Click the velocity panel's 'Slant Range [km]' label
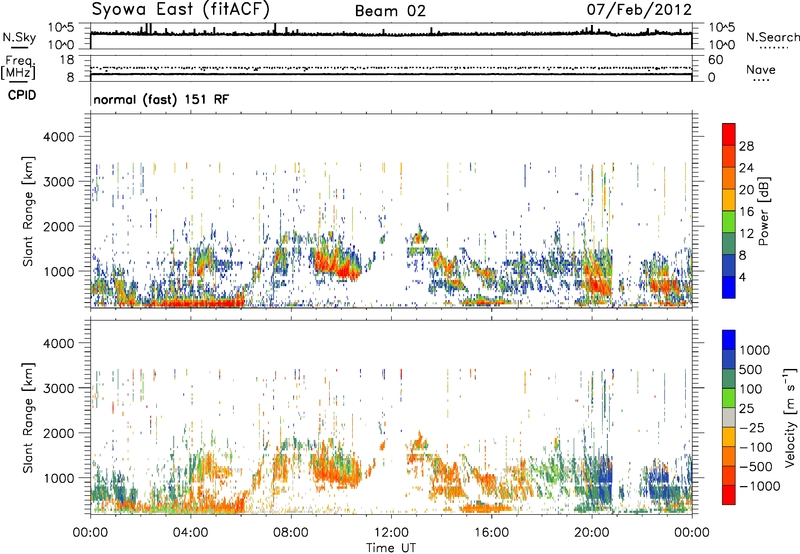Screen dimensions: 800x554 (28, 418)
